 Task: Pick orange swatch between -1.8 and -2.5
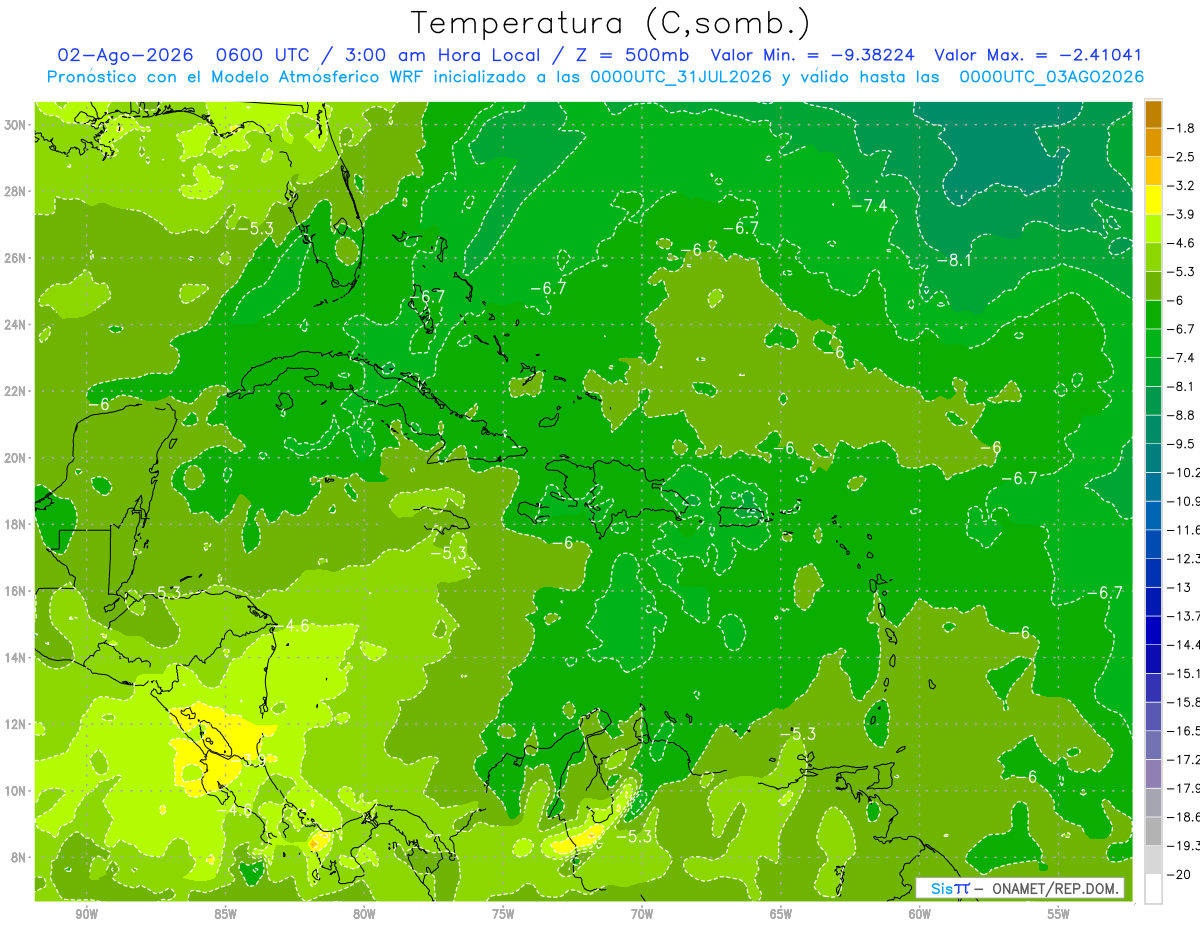tap(1153, 142)
